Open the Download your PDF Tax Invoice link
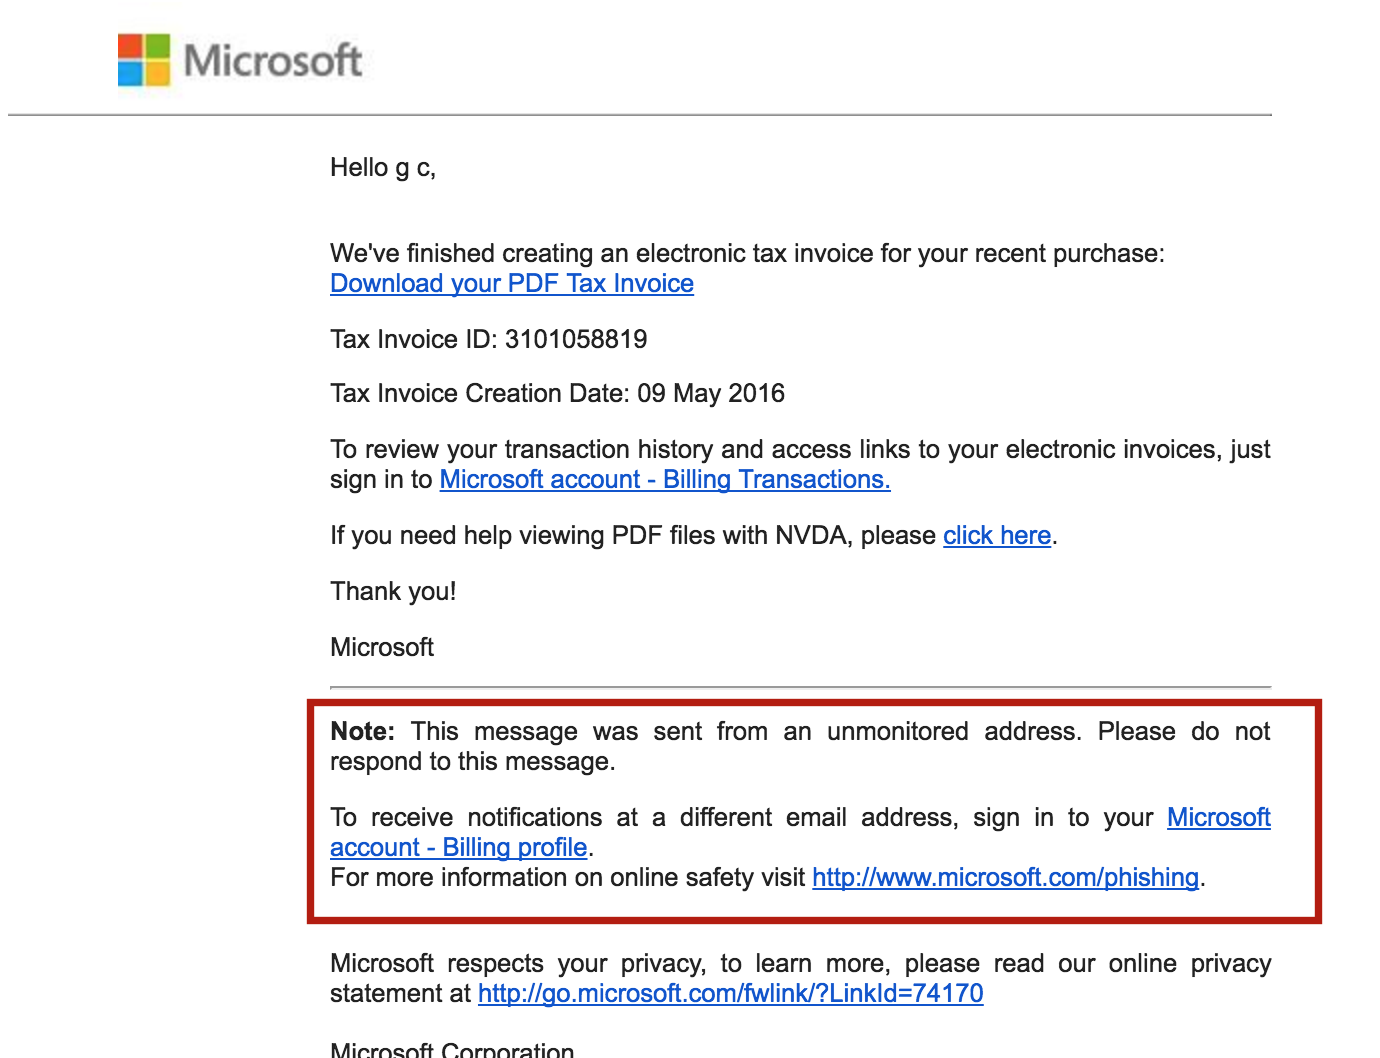The image size is (1380, 1058). [511, 284]
